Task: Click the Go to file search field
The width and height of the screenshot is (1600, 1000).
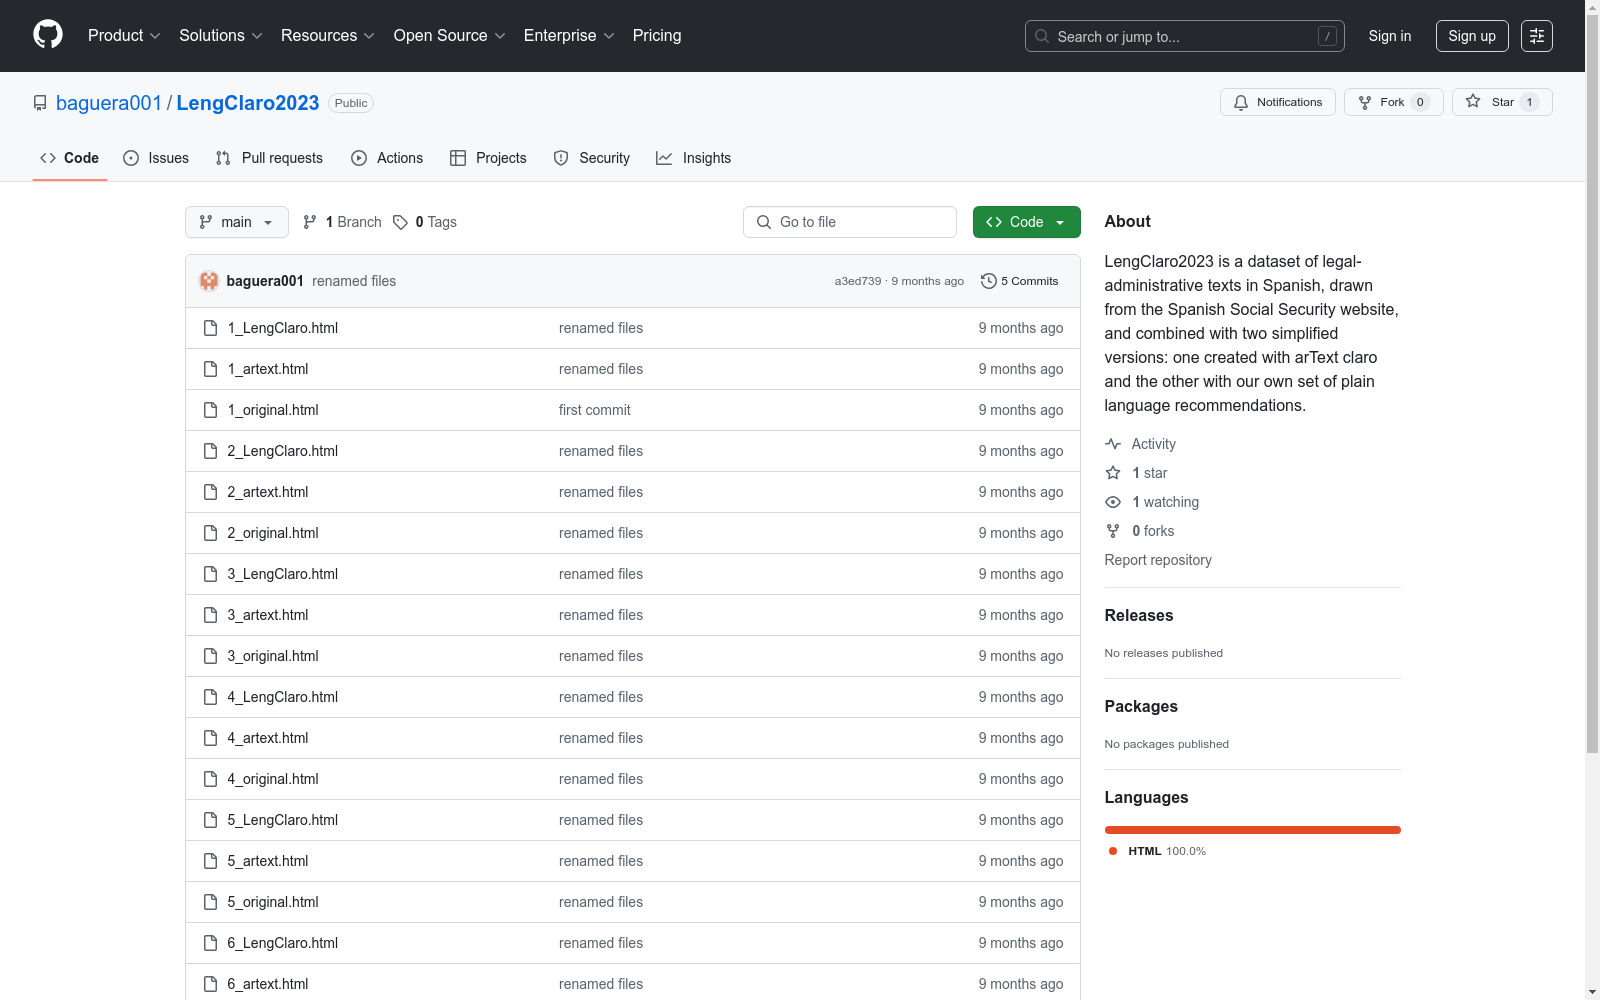Action: (x=850, y=222)
